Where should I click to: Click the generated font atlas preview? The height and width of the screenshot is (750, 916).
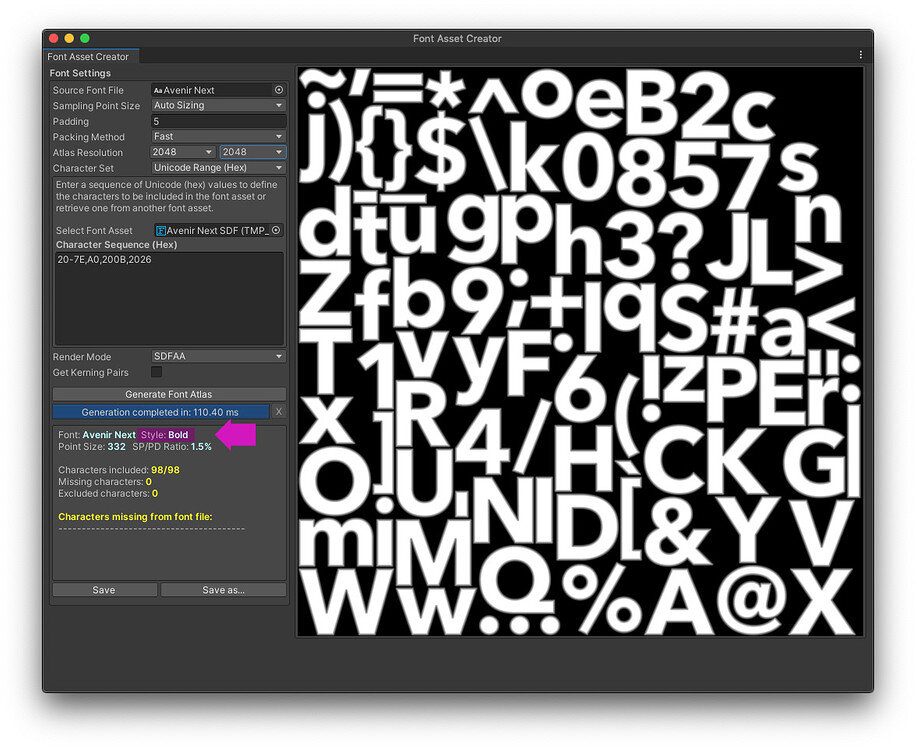[580, 352]
